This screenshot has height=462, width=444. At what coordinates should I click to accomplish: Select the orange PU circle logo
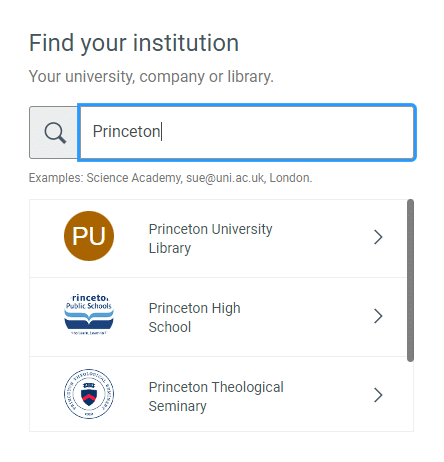[89, 236]
